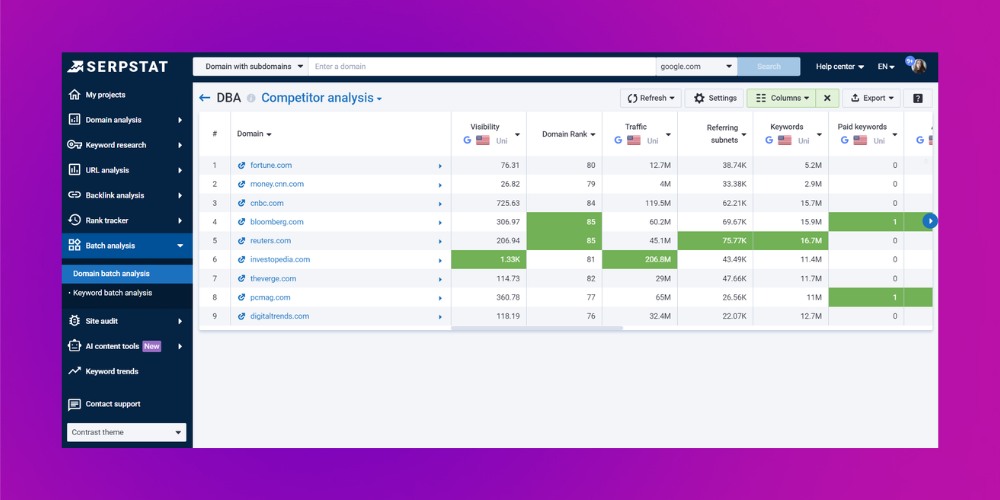Open external link icon for investopedia.com
The image size is (1000, 500).
tap(241, 260)
